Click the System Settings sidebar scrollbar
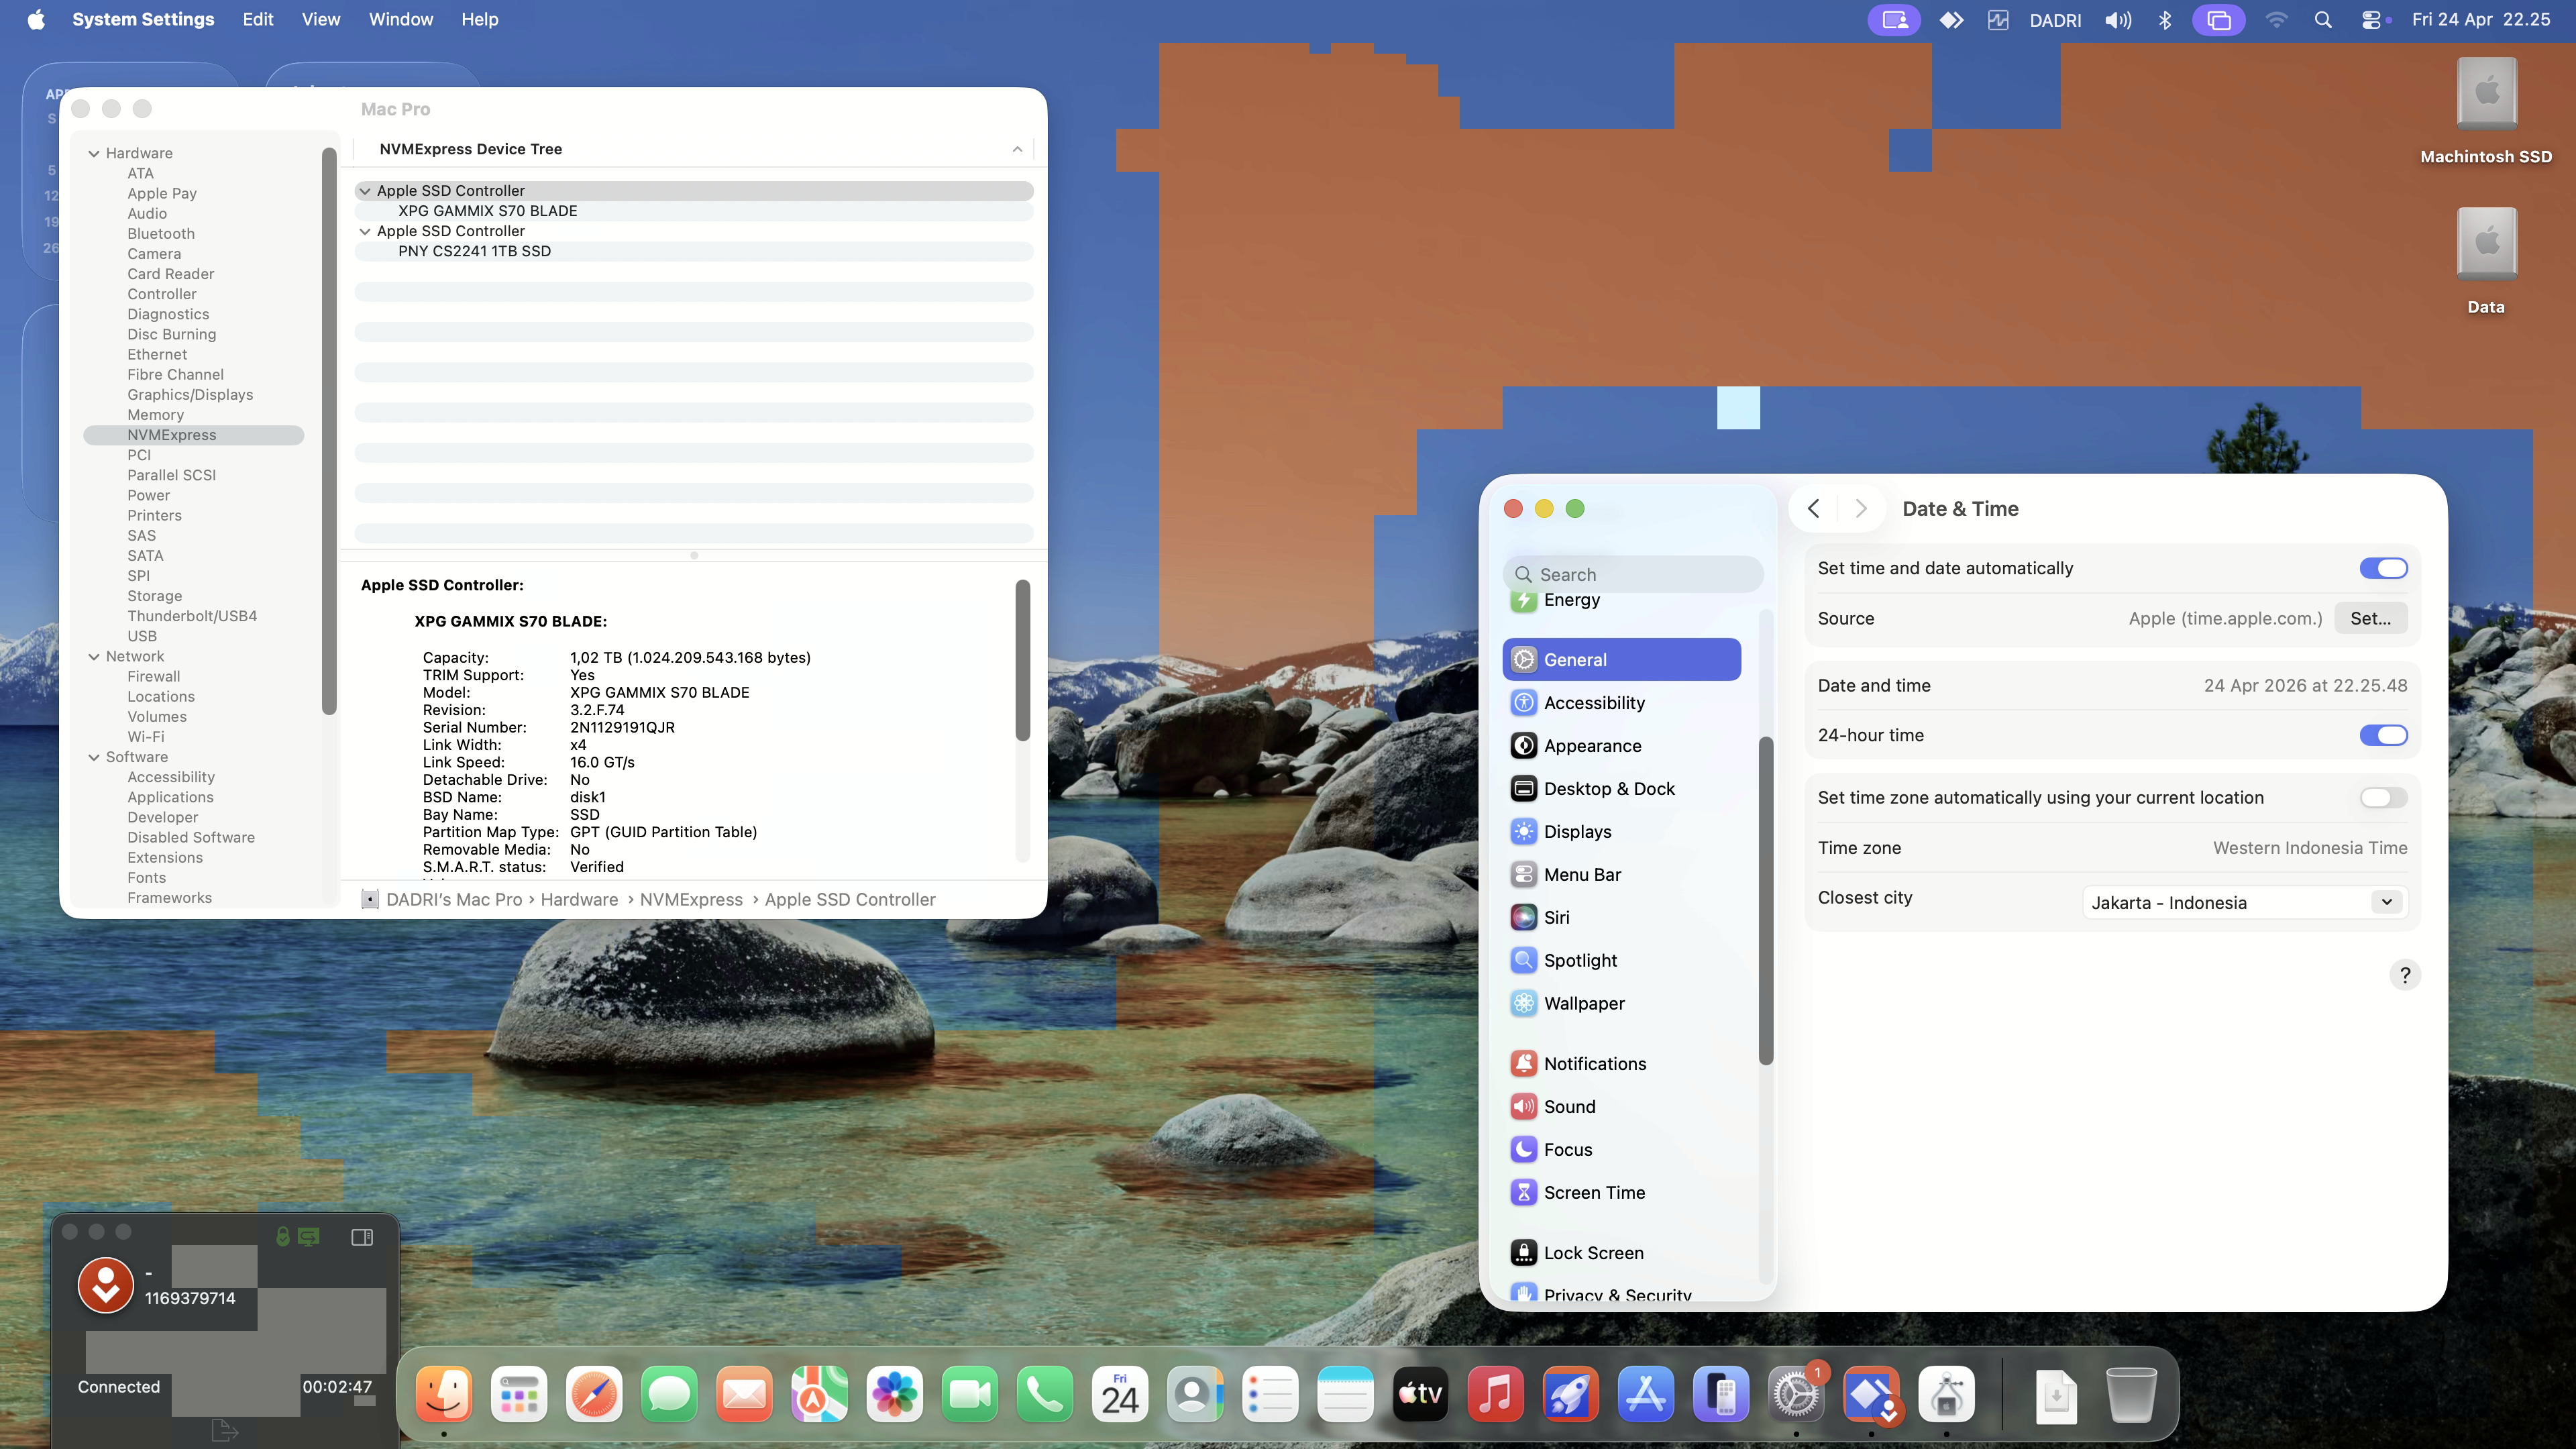 tap(1765, 900)
